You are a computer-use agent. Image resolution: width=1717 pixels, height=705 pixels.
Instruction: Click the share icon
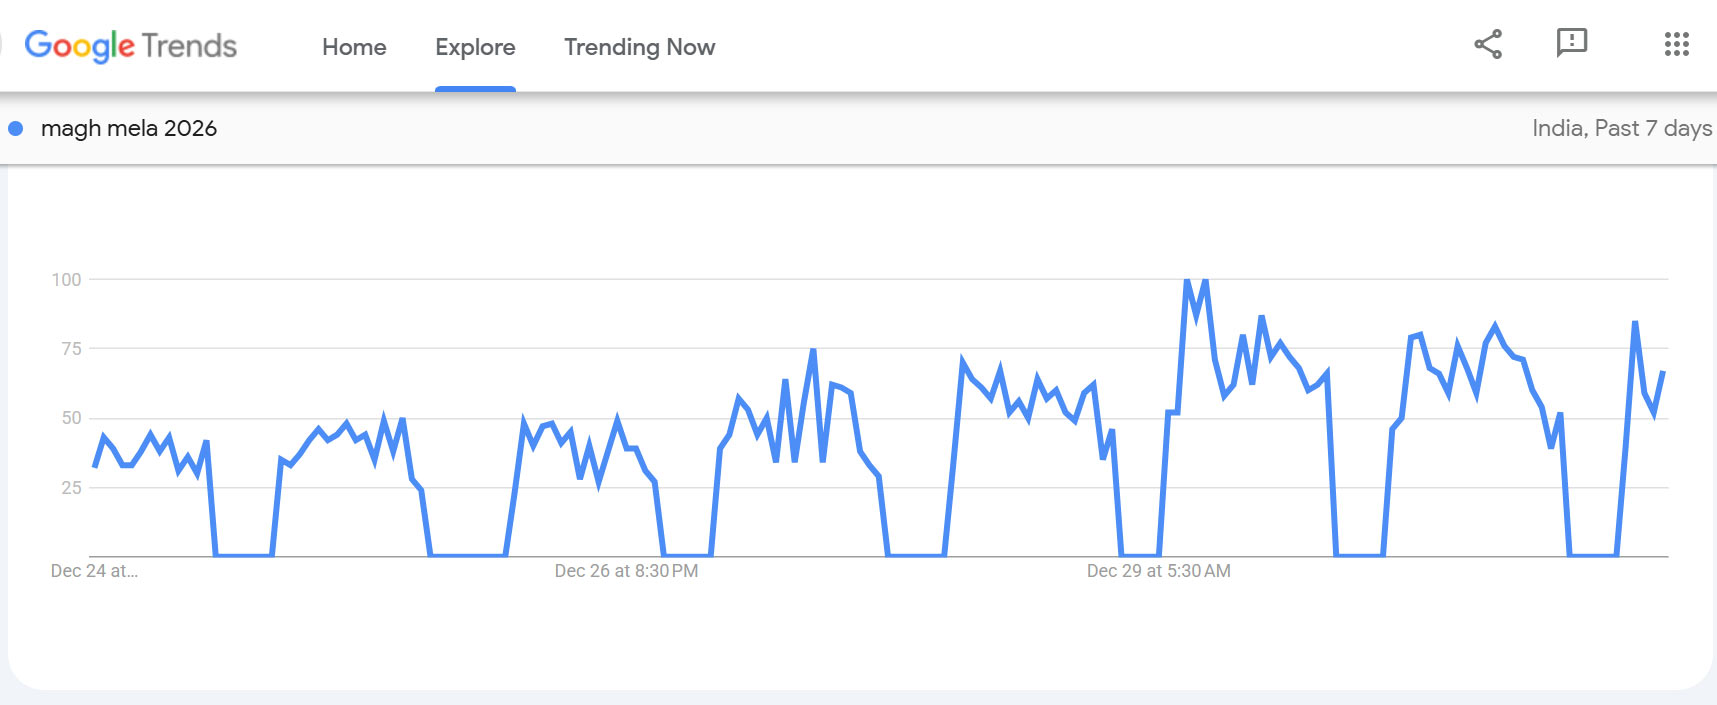point(1487,43)
